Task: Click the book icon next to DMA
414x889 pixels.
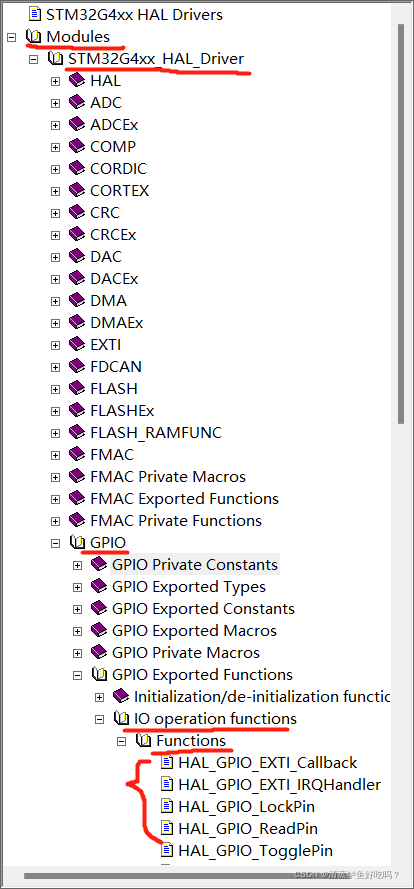Action: pos(77,300)
